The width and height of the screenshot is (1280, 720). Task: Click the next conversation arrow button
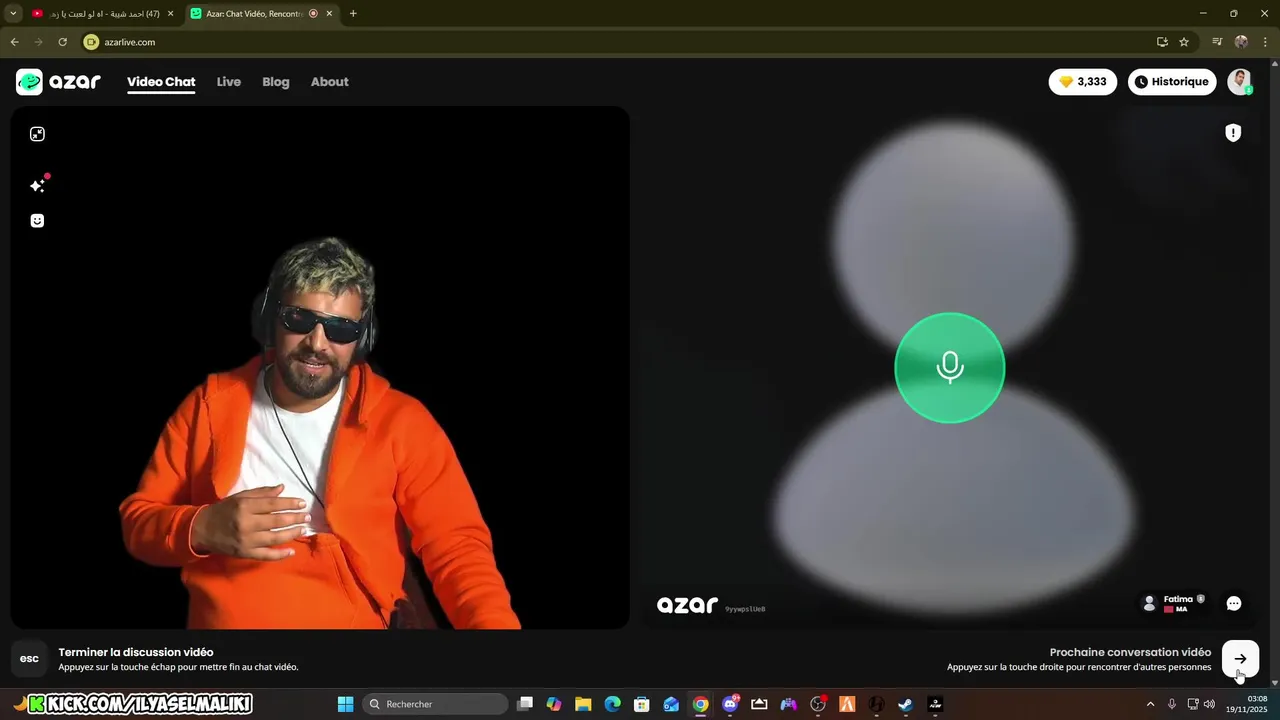(1240, 659)
